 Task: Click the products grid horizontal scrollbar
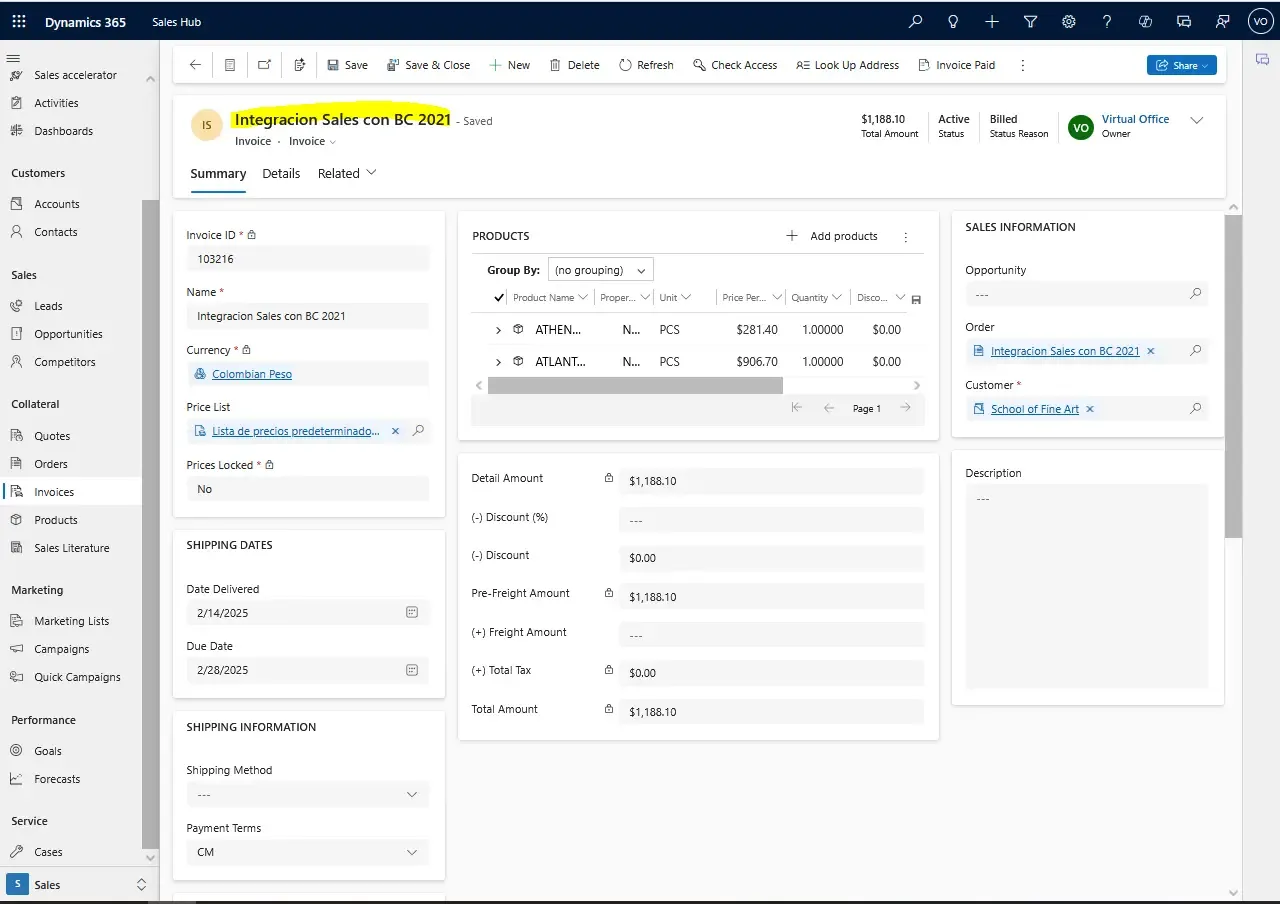(x=635, y=385)
